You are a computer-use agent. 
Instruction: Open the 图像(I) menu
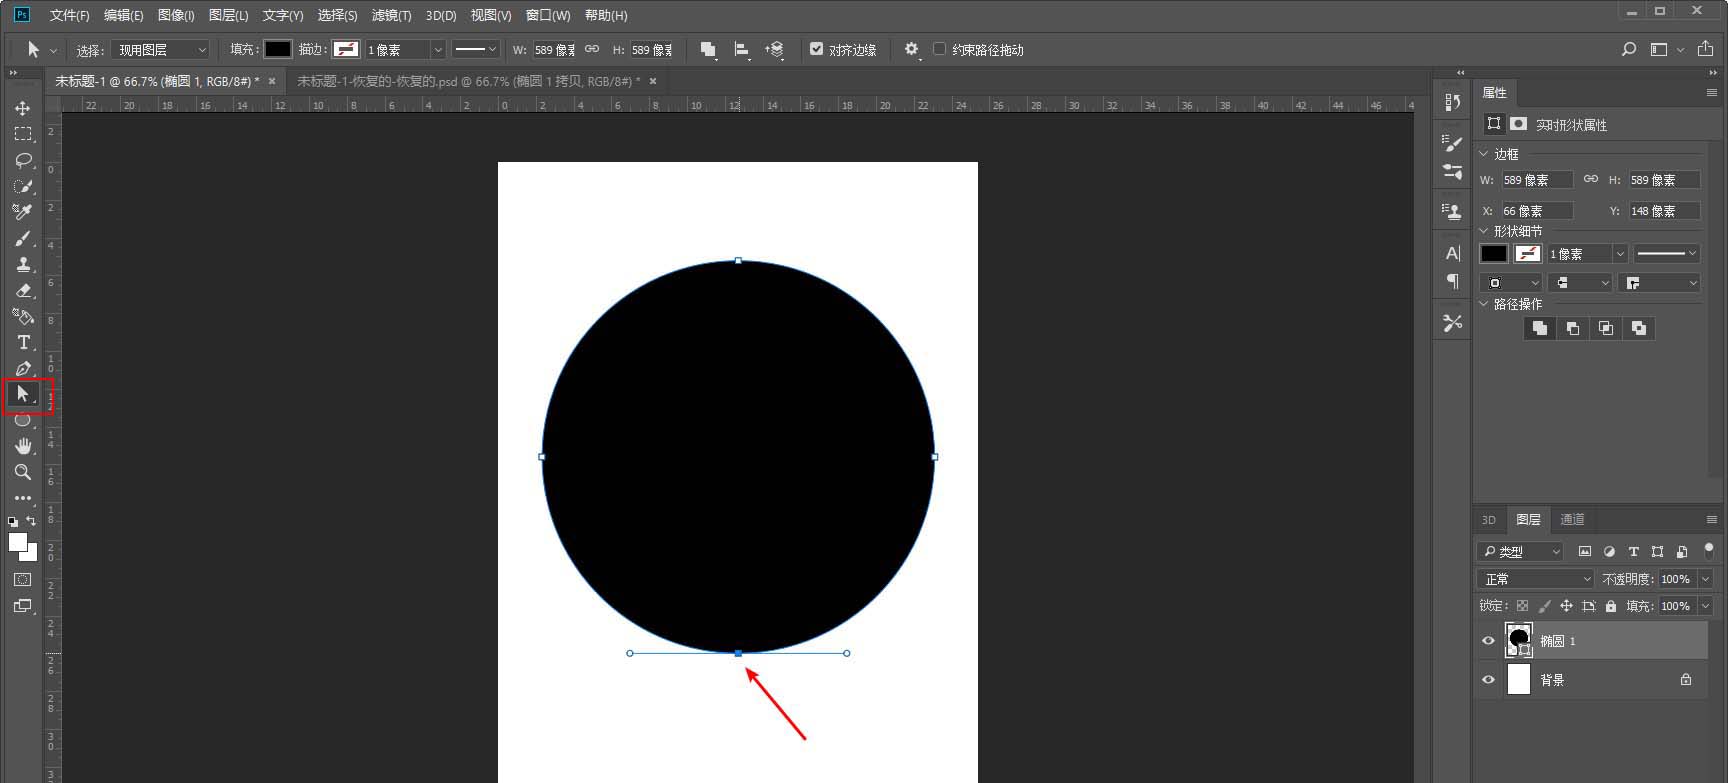pos(176,15)
